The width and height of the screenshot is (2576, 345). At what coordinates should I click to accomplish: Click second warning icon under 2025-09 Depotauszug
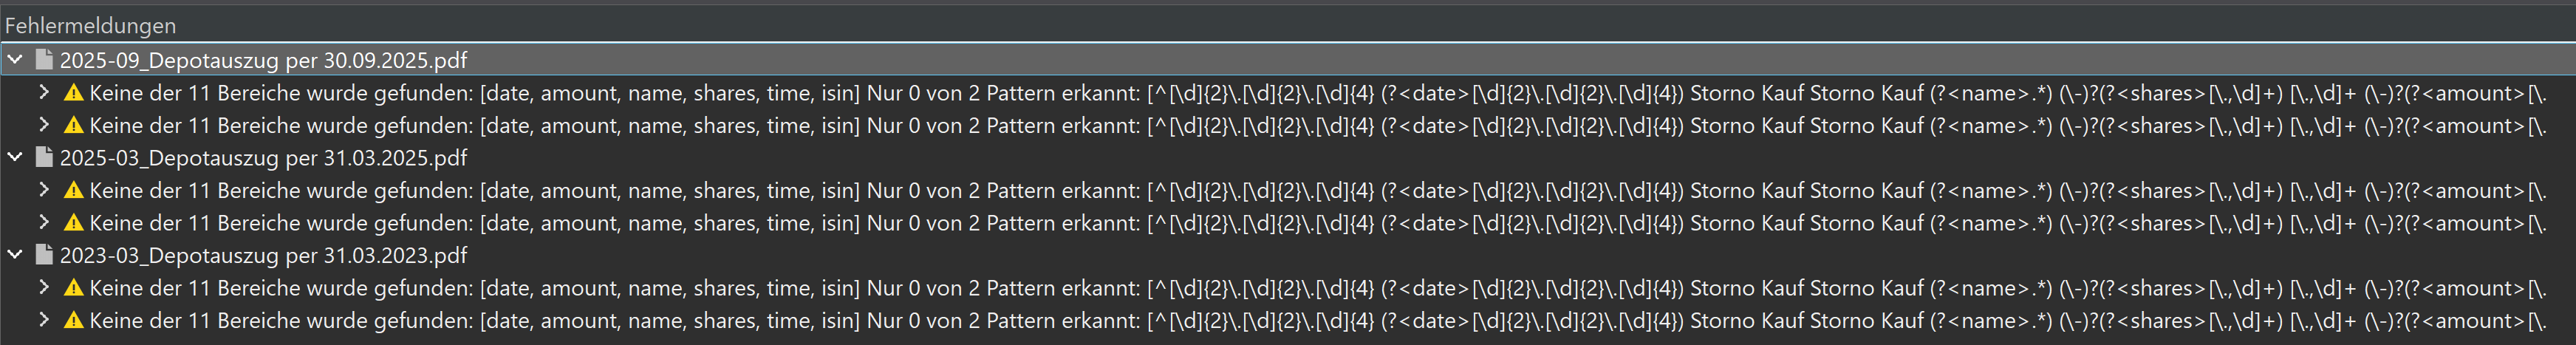tap(73, 125)
